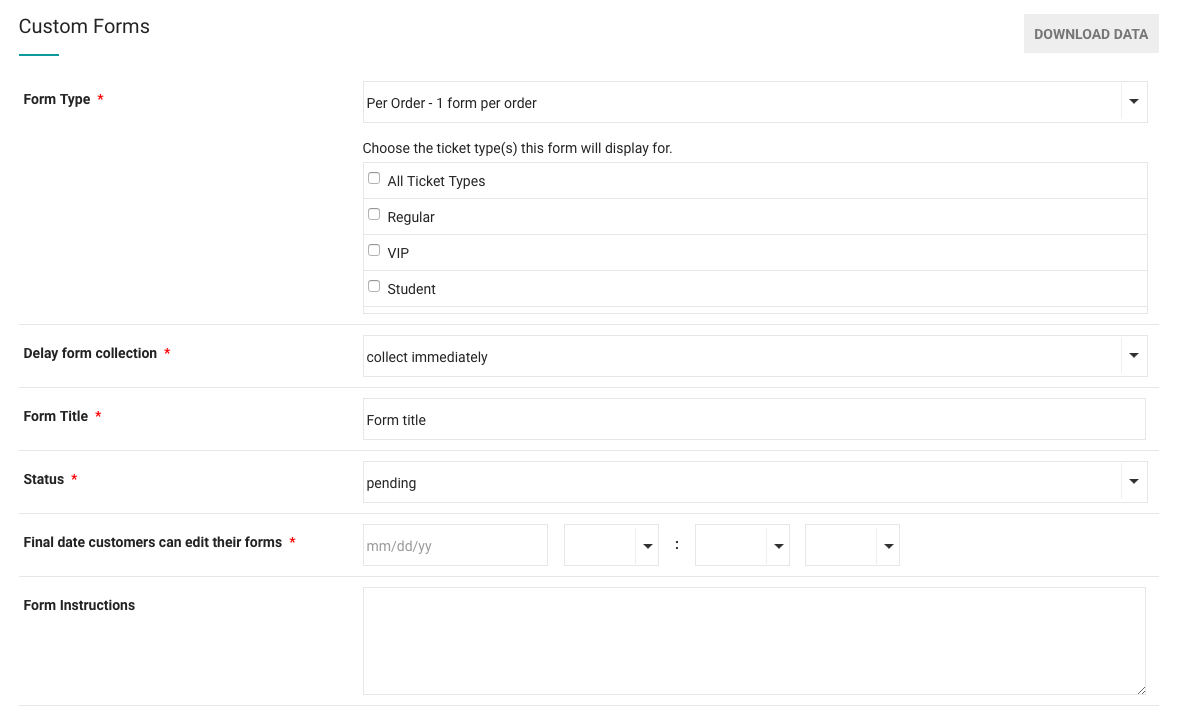Click the DOWNLOAD DATA button
The image size is (1177, 726).
pyautogui.click(x=1090, y=33)
